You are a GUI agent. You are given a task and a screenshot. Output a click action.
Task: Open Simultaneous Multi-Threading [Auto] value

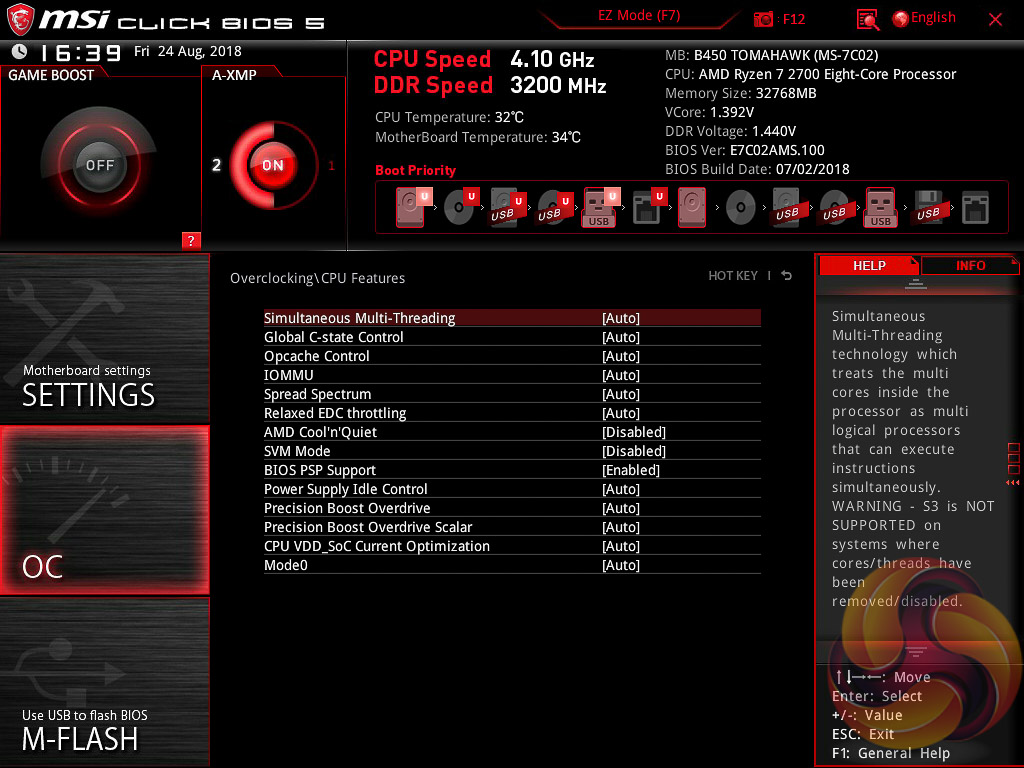(620, 318)
